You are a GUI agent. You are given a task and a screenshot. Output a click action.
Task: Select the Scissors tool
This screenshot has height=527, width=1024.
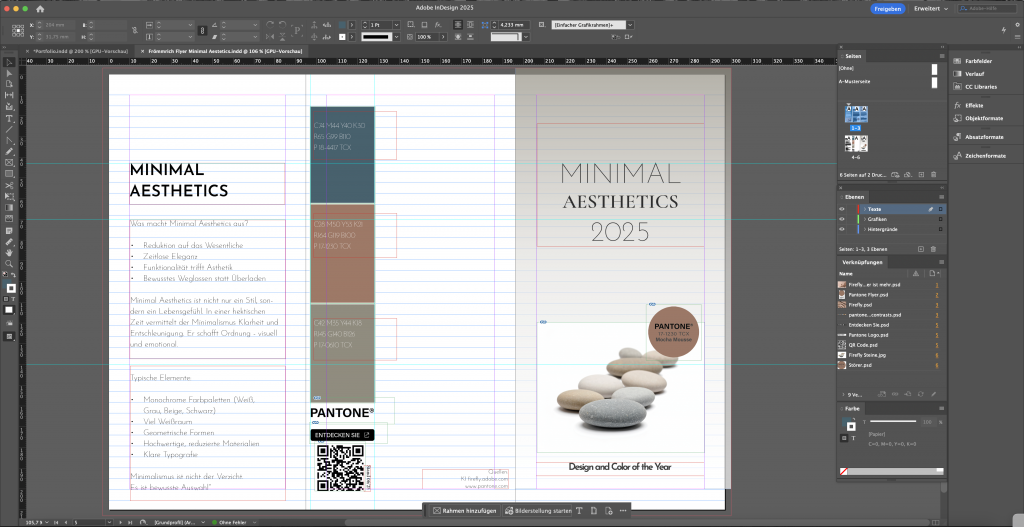coord(9,185)
